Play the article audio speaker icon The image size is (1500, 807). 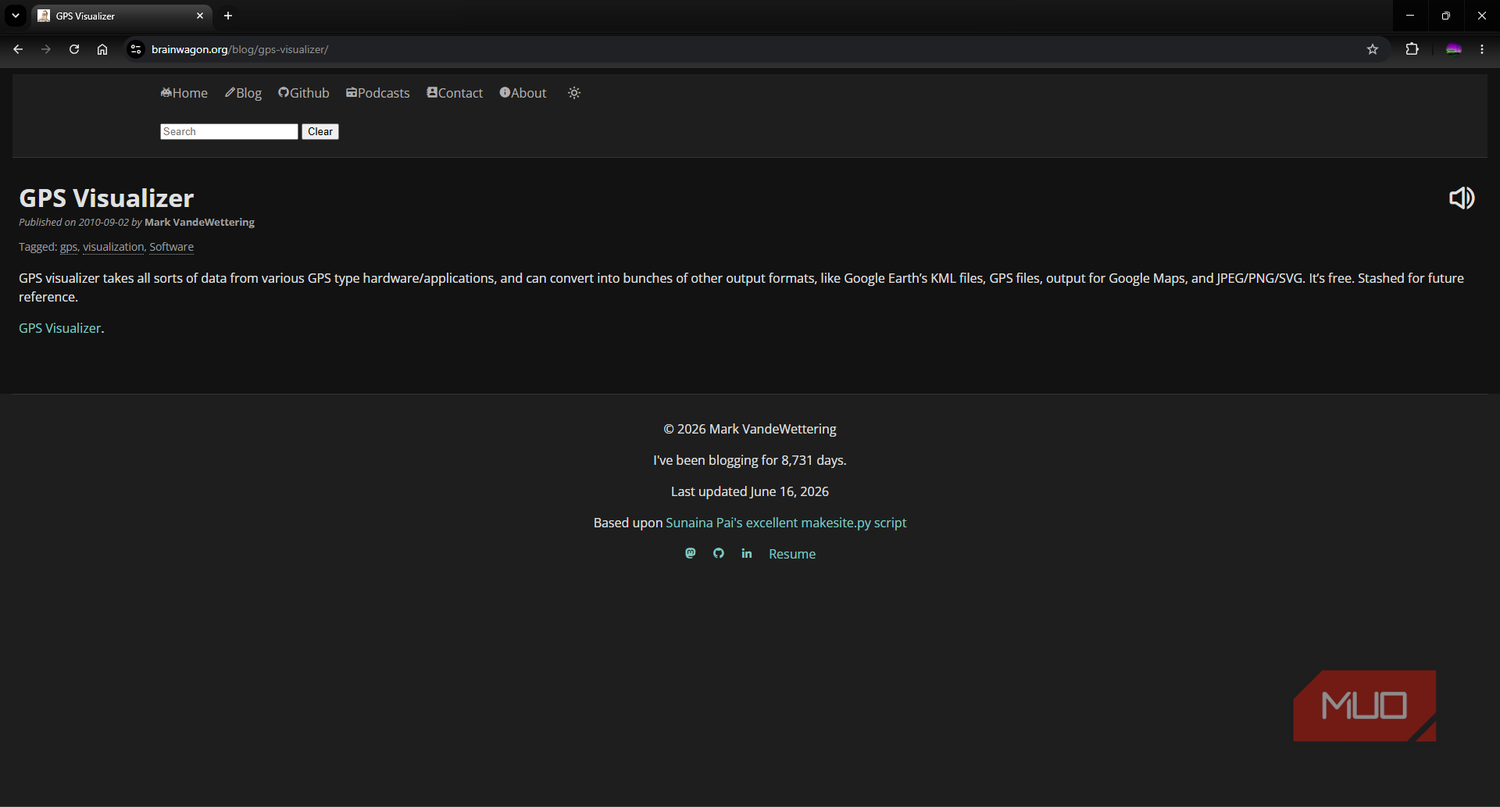(1462, 198)
